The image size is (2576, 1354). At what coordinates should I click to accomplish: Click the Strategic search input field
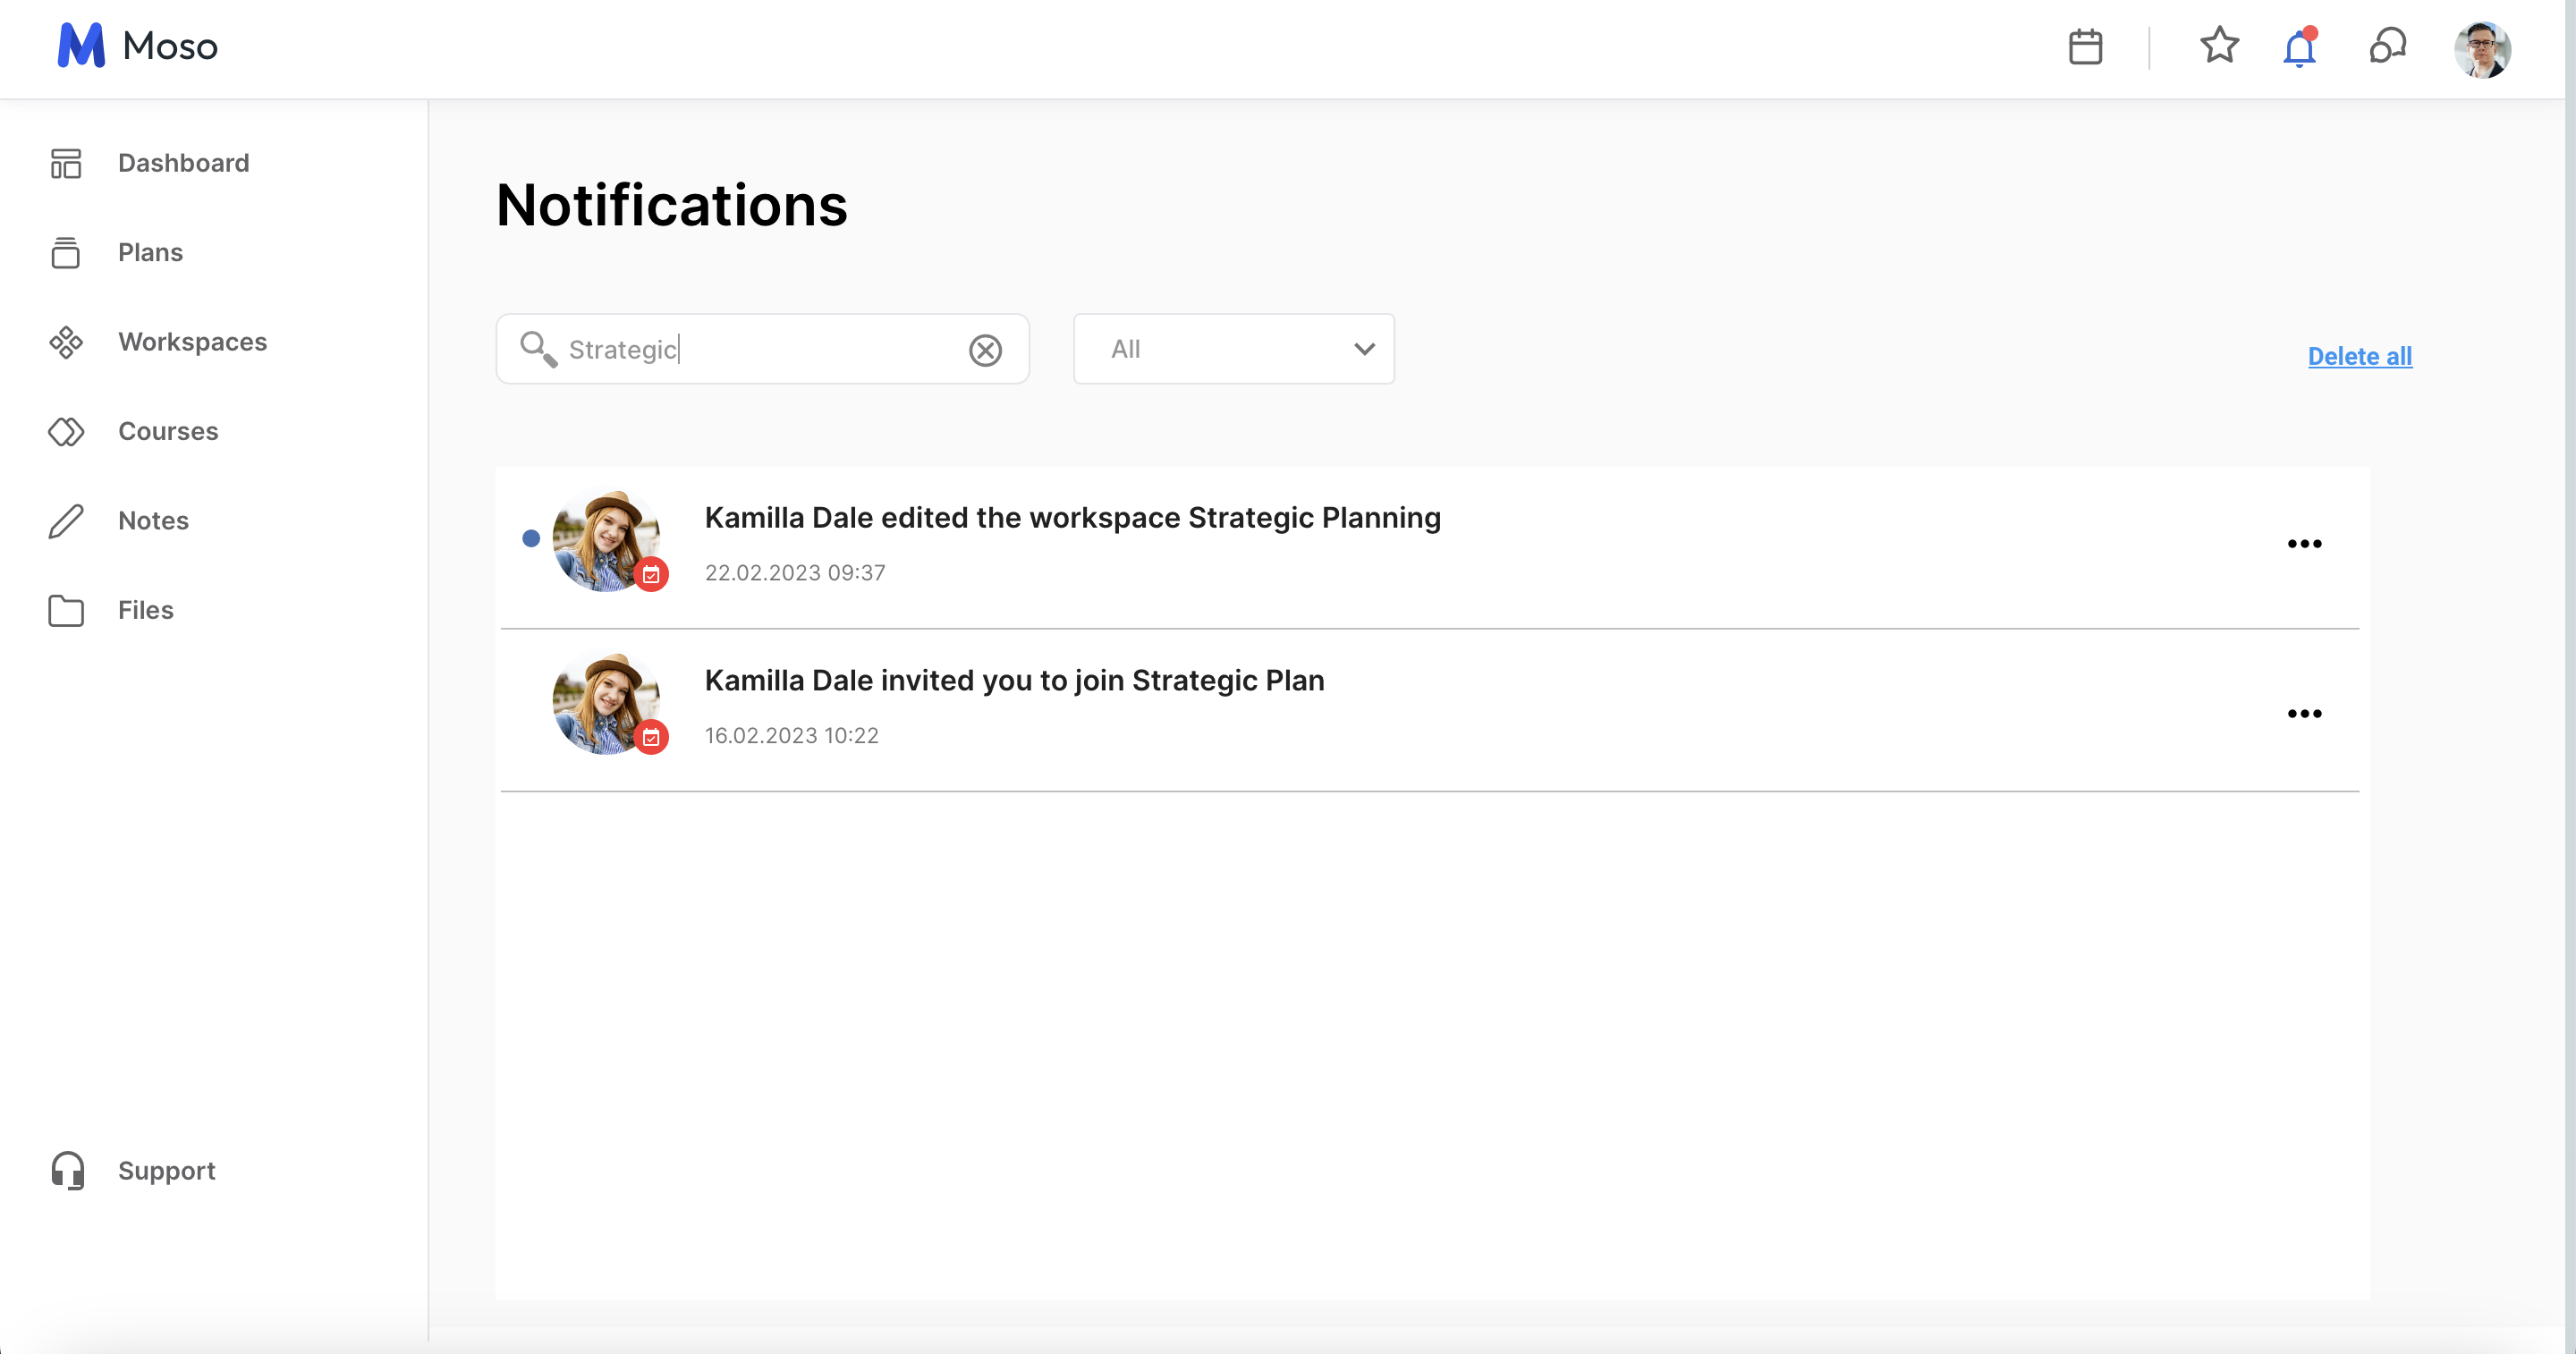[760, 349]
